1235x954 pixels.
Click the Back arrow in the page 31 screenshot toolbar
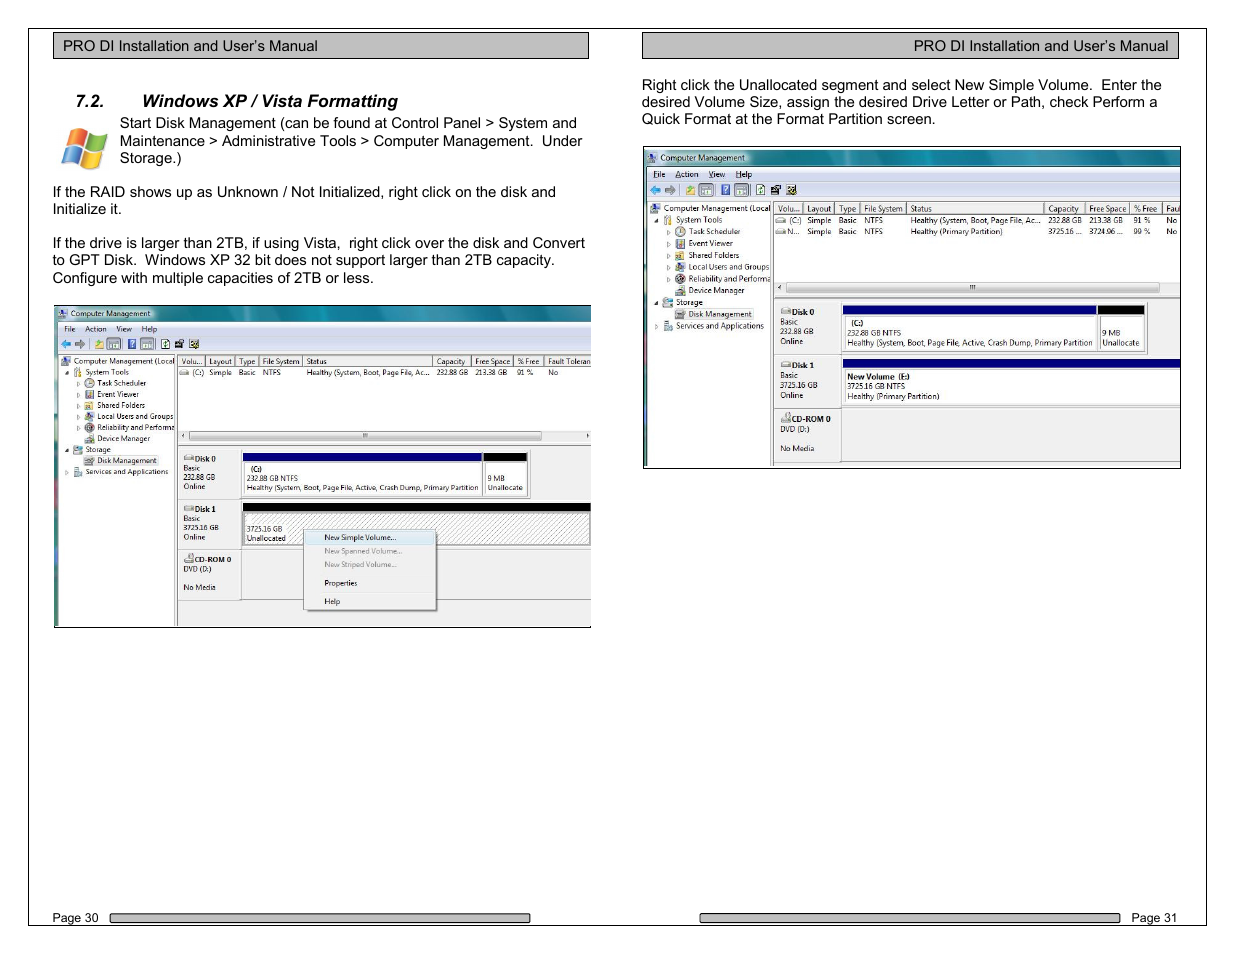pos(655,190)
